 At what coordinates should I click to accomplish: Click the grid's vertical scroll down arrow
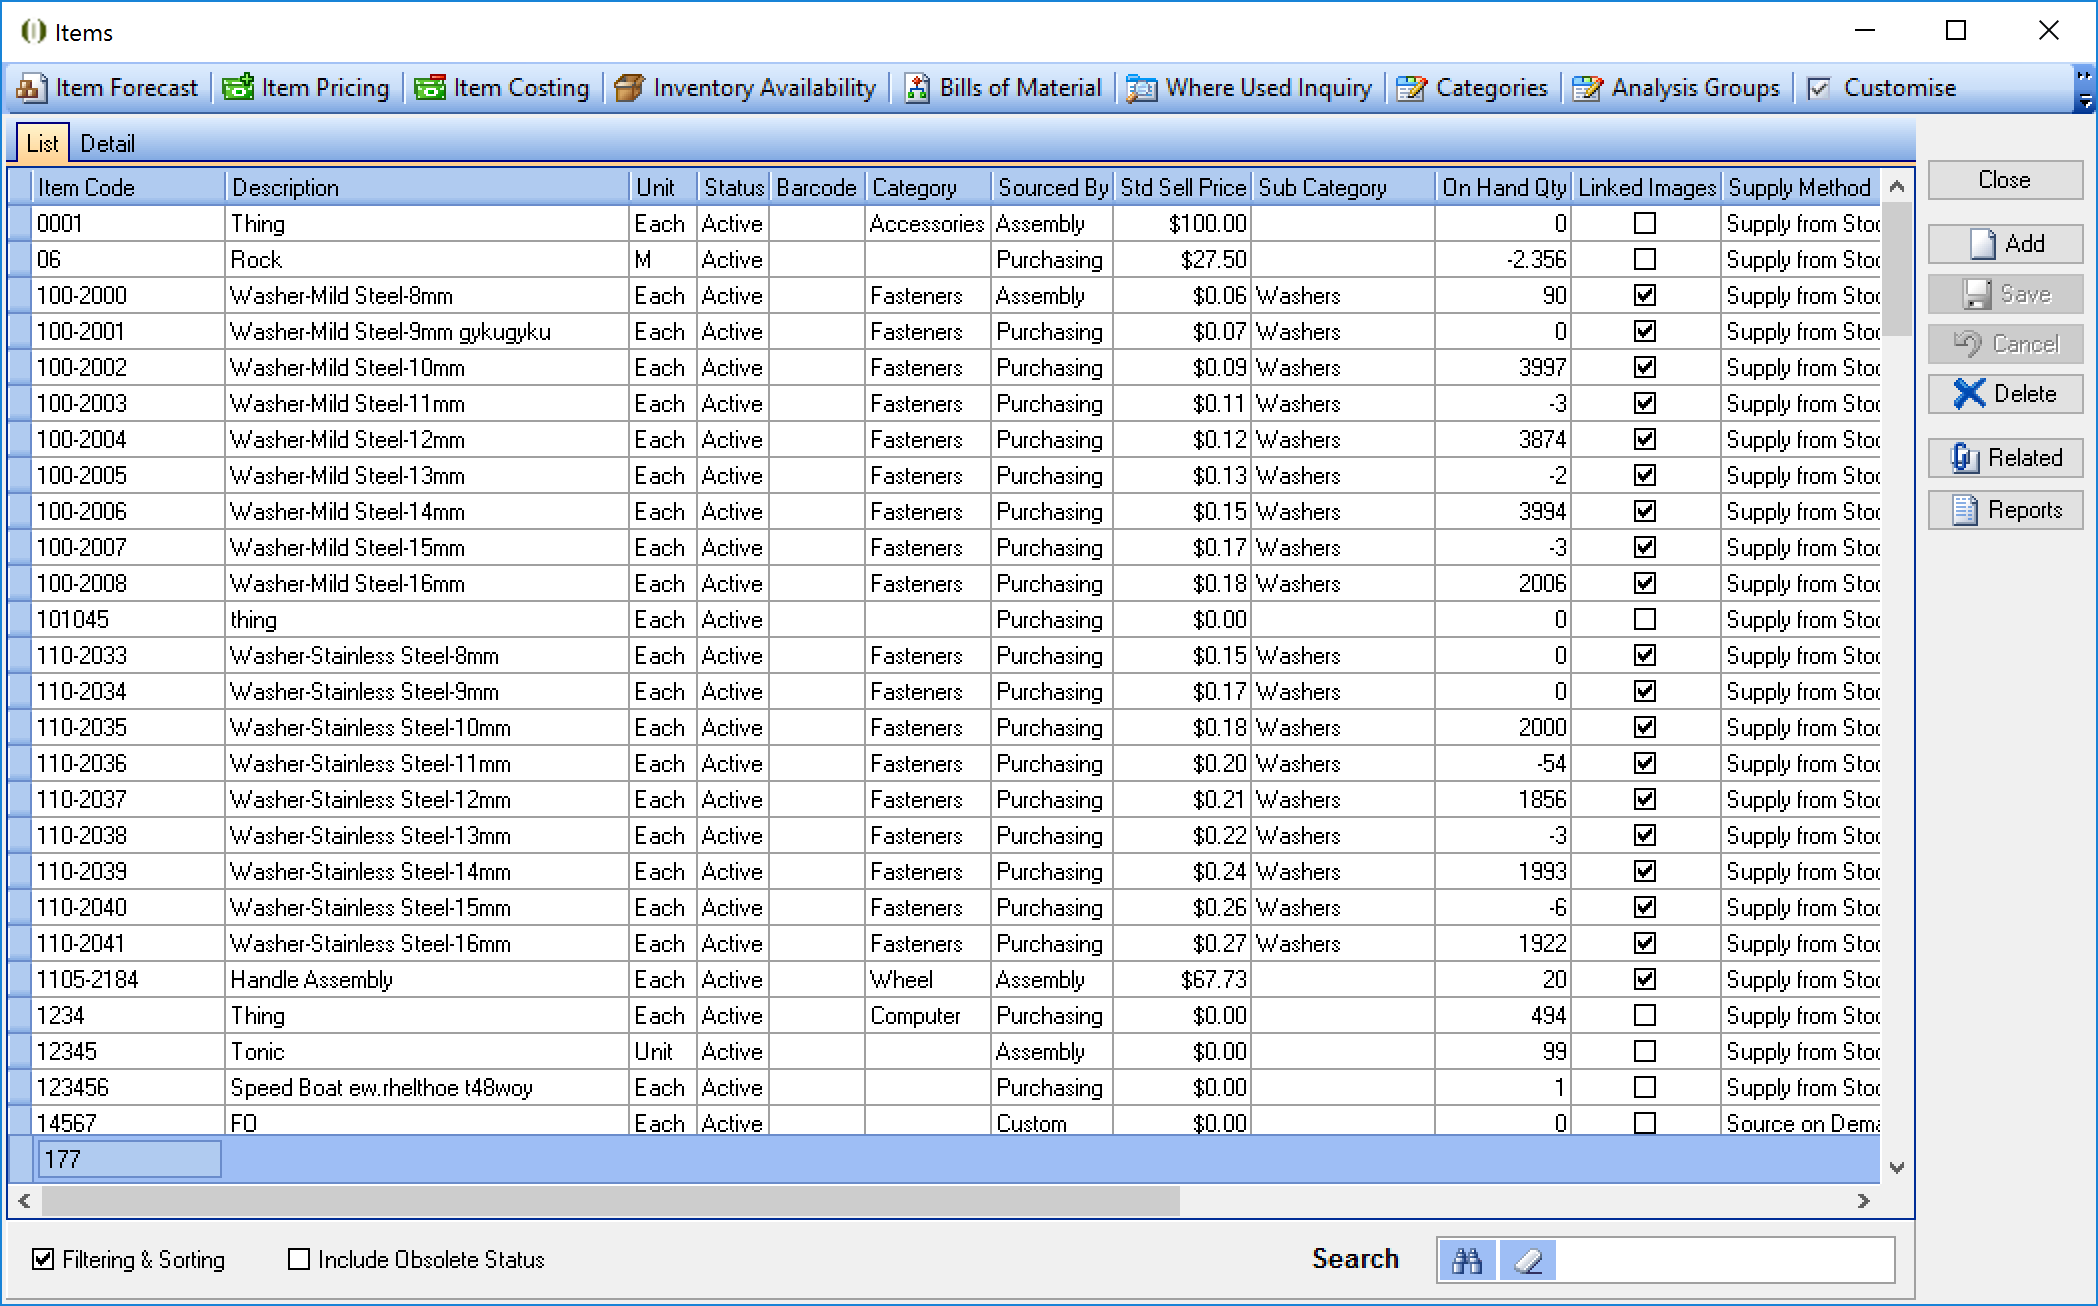click(1897, 1167)
